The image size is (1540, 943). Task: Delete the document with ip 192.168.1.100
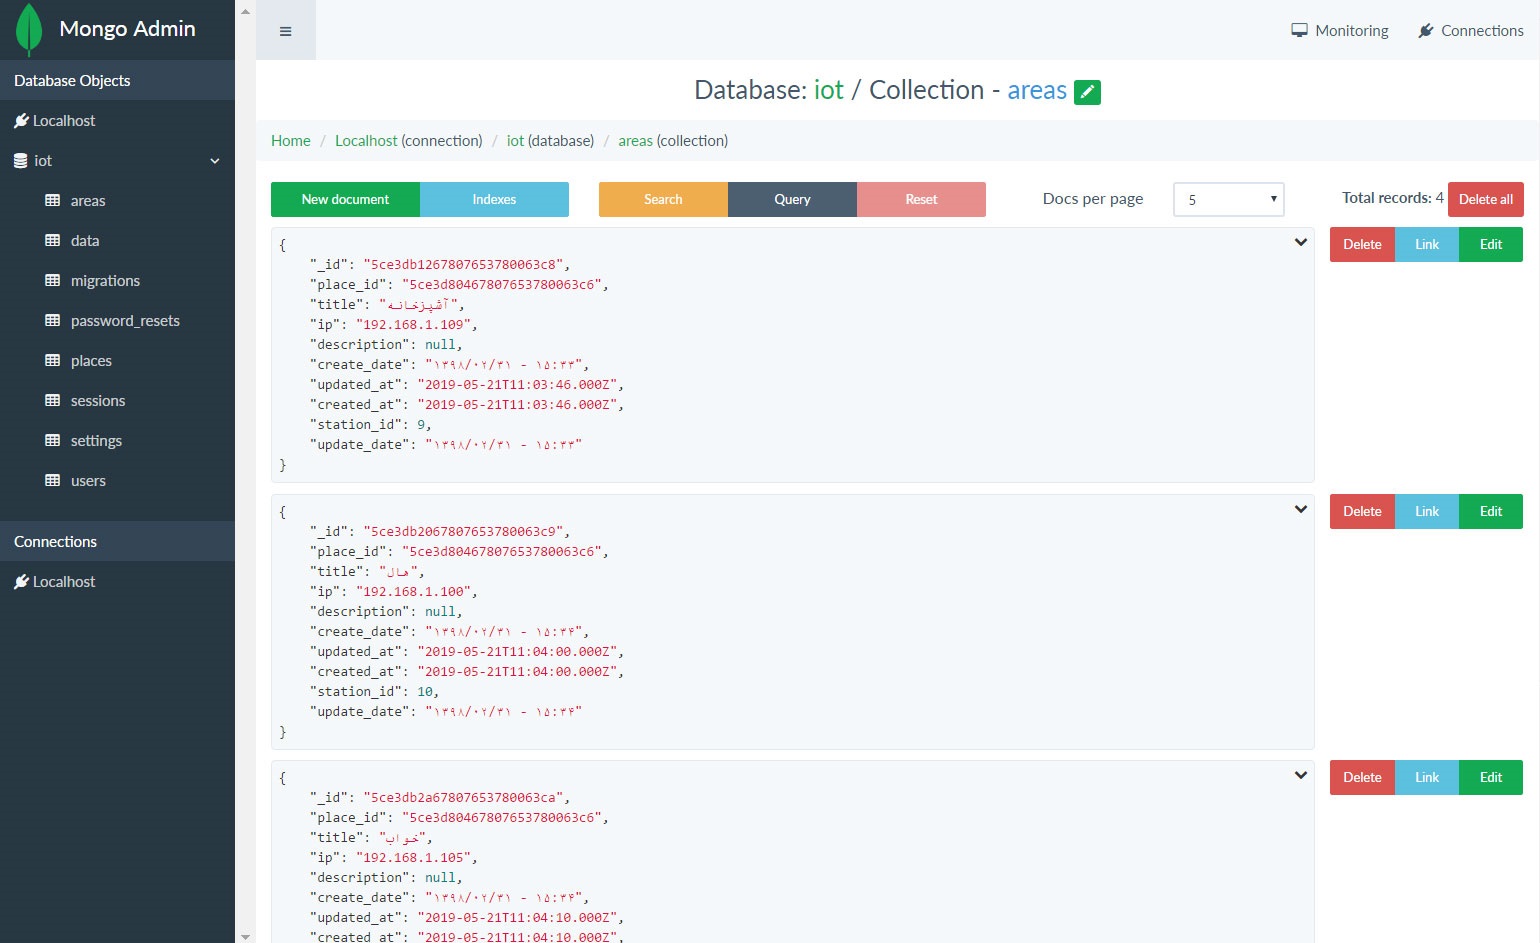pyautogui.click(x=1362, y=511)
